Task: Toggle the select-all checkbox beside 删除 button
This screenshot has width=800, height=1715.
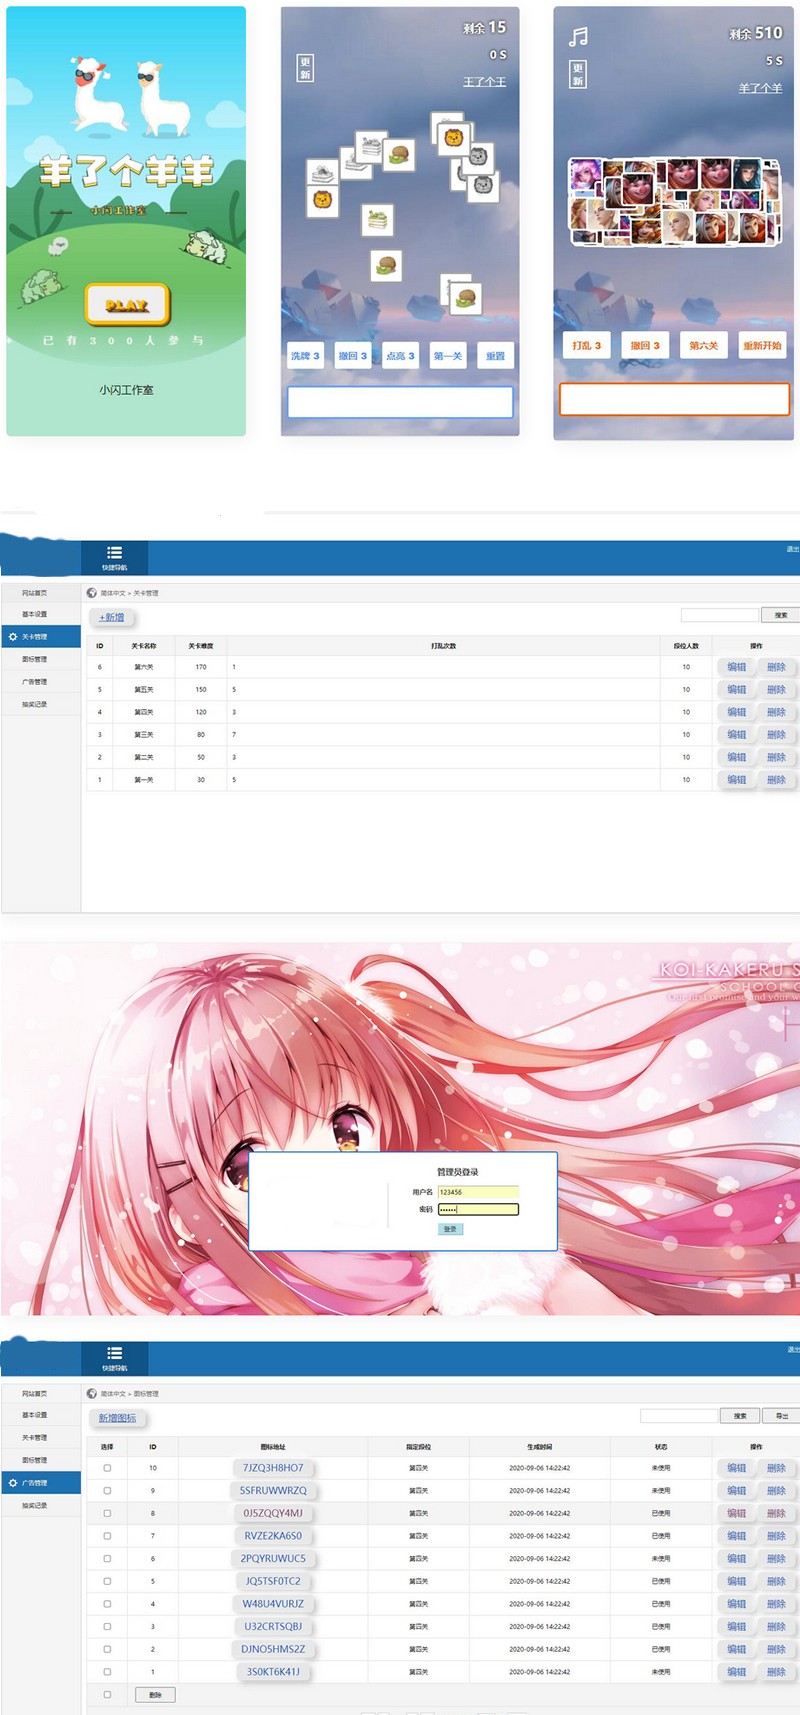Action: [x=107, y=1694]
